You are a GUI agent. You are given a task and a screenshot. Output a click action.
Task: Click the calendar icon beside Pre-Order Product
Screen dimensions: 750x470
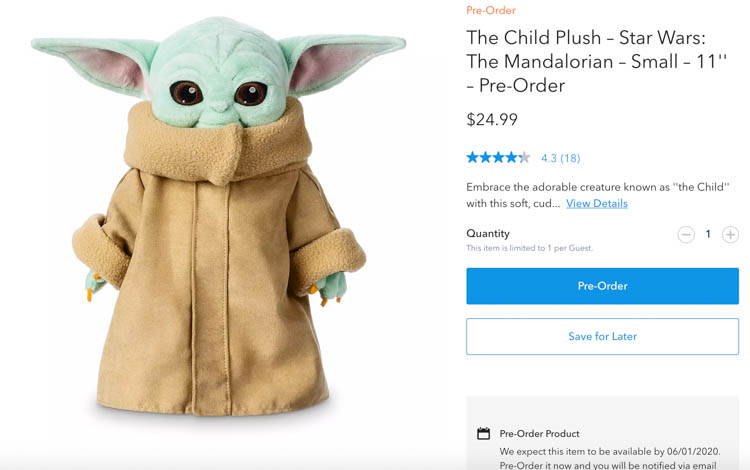483,434
